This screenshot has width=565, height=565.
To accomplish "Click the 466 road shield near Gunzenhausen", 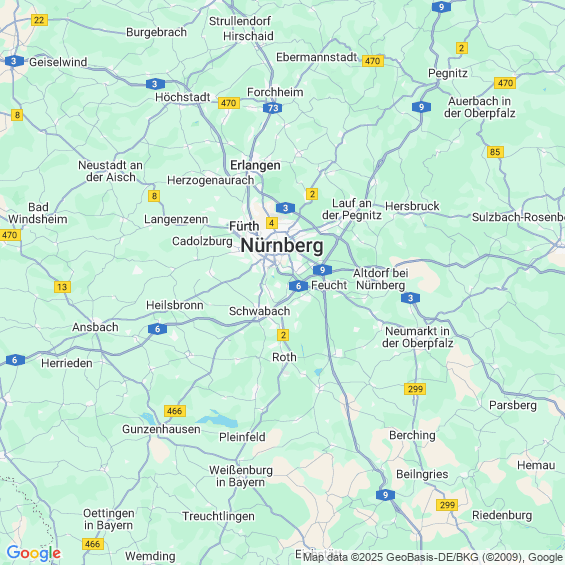I will point(175,411).
